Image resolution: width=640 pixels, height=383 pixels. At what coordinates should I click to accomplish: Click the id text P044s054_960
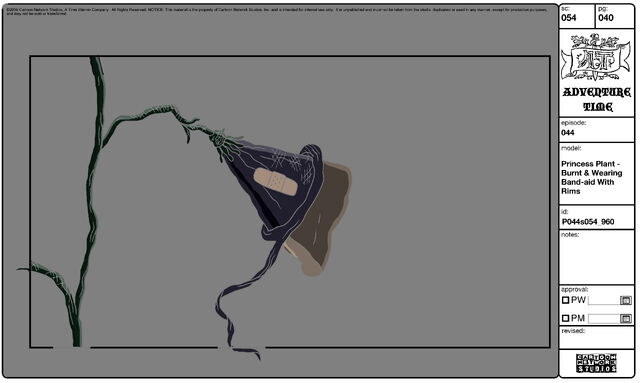point(588,222)
